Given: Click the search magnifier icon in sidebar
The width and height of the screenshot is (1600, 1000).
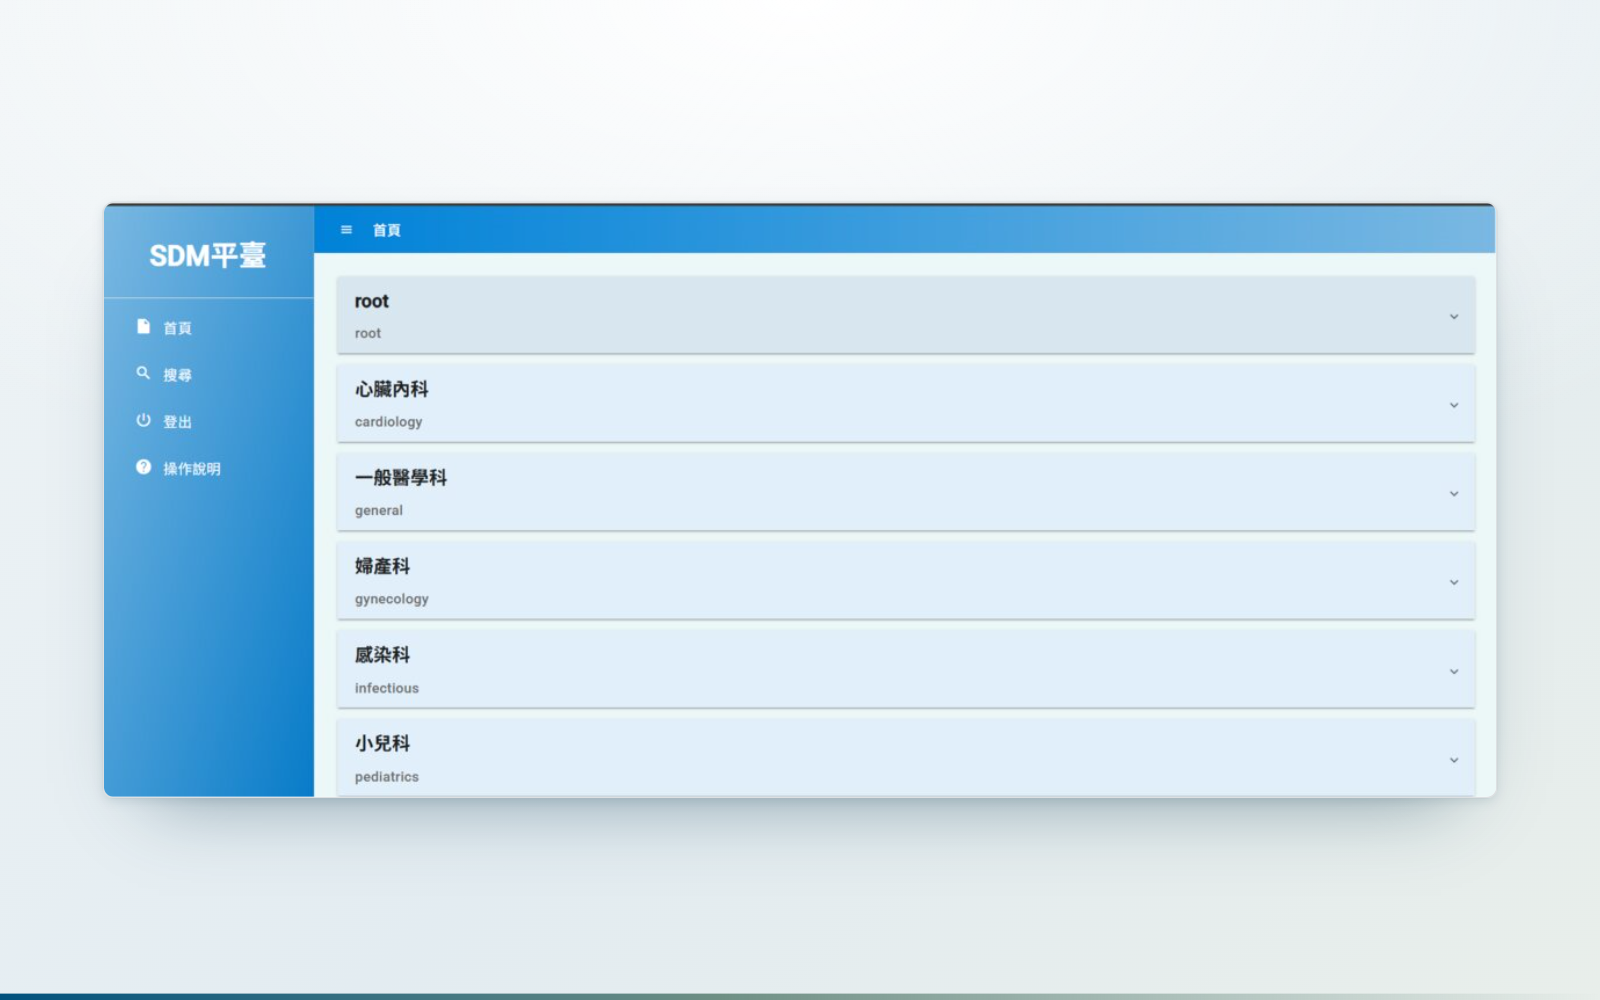Looking at the screenshot, I should 143,373.
